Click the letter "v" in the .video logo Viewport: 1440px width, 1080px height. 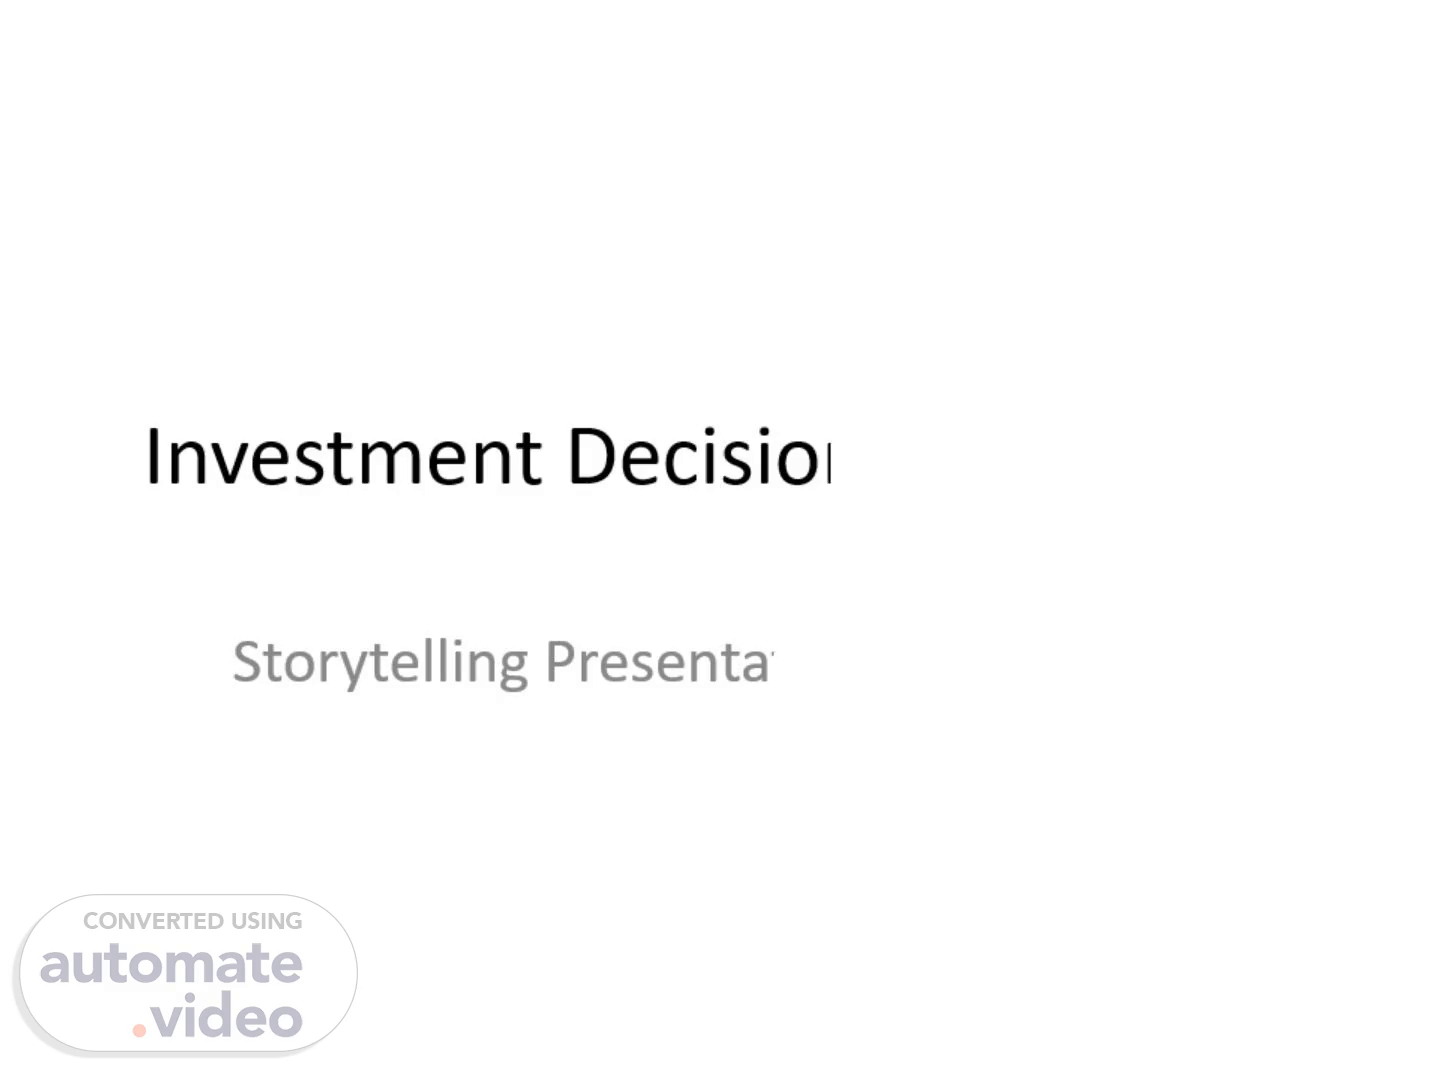[x=166, y=1022]
